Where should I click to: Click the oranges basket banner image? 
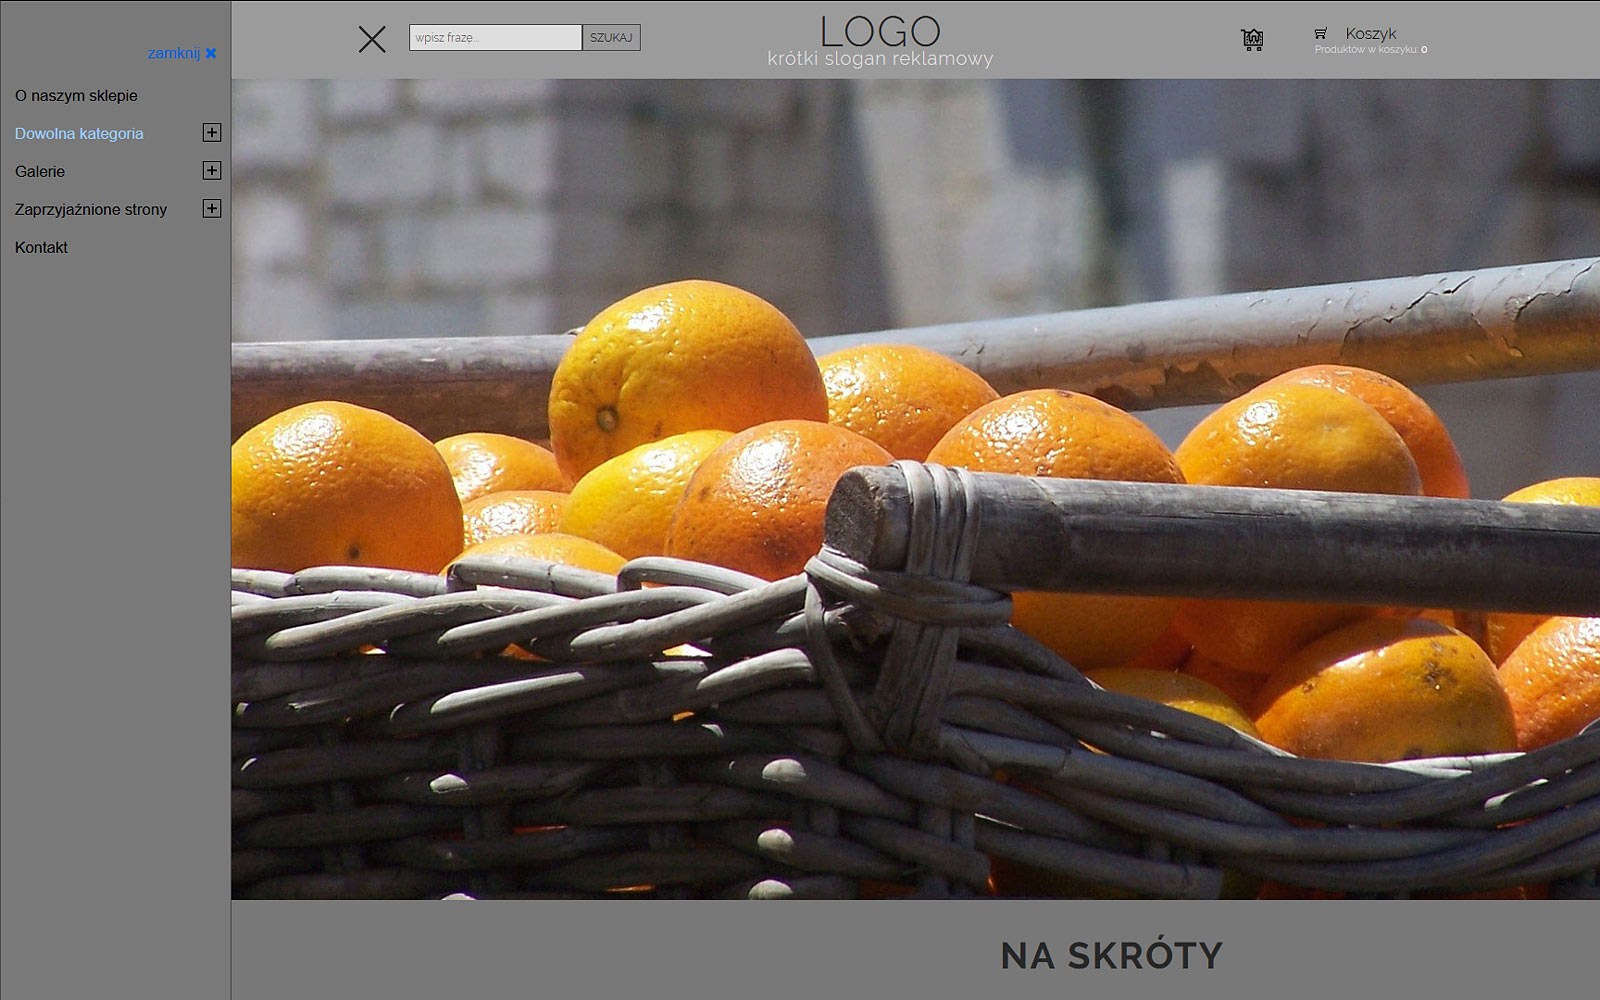[x=915, y=490]
